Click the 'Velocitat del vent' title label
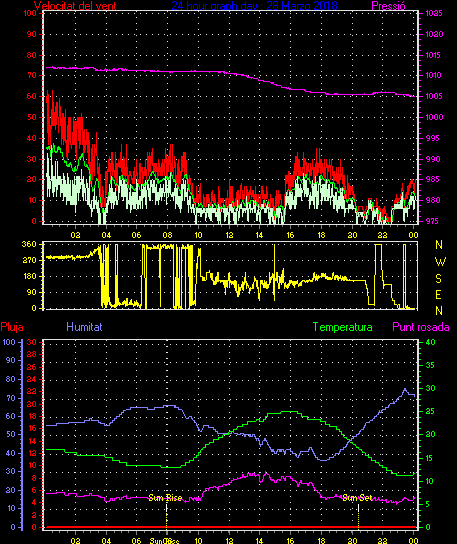Image resolution: width=457 pixels, height=544 pixels. [x=75, y=6]
